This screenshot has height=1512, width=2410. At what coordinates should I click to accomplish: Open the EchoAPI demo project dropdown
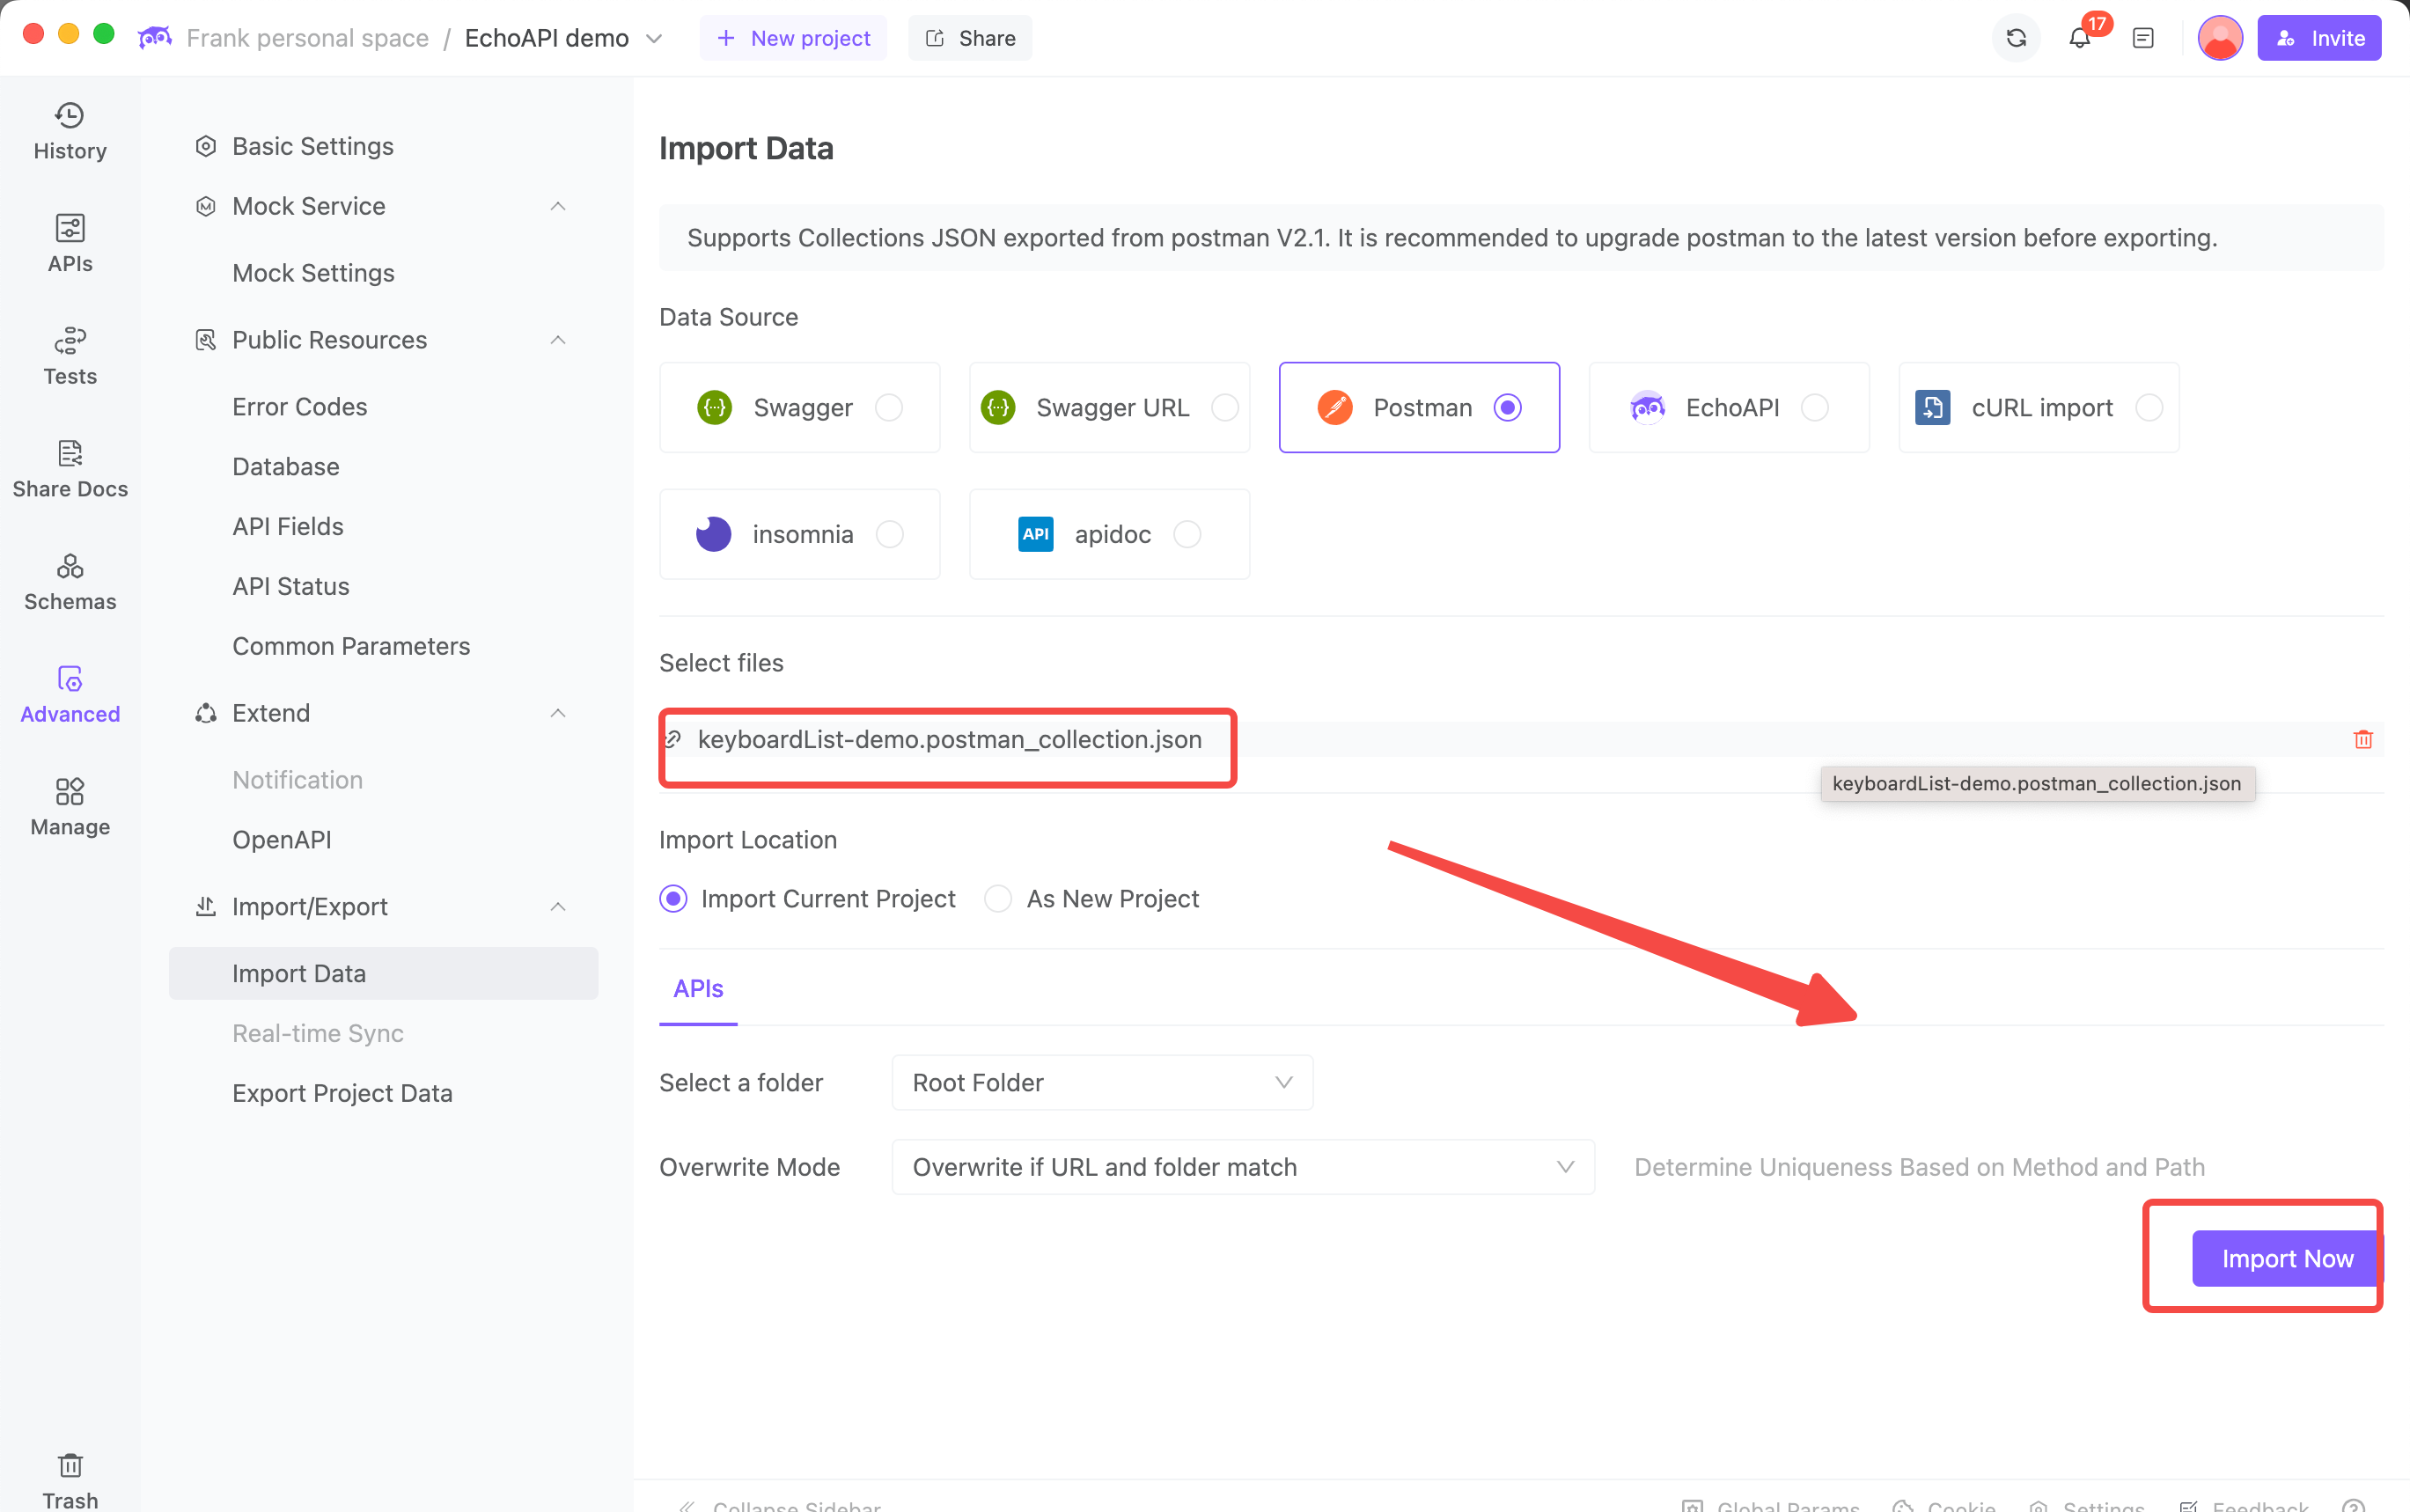click(x=654, y=38)
